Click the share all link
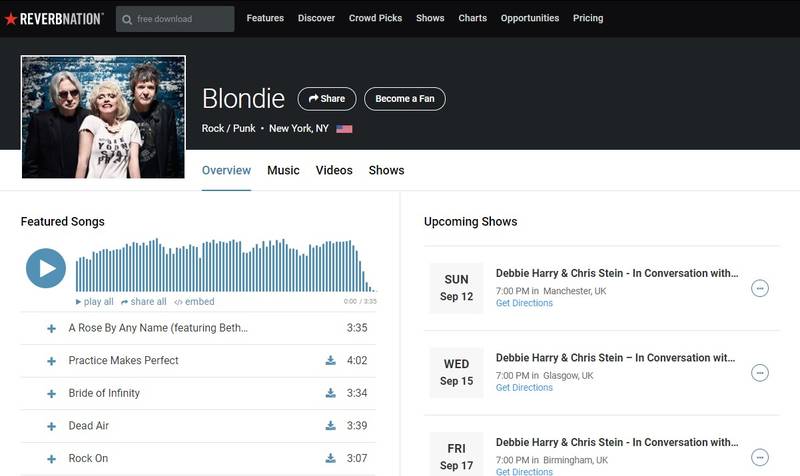Viewport: 800px width, 476px height. pos(144,302)
